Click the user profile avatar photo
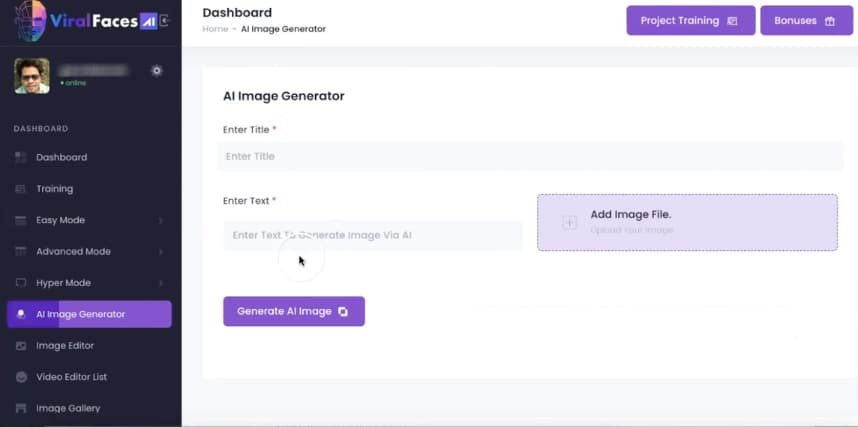 [32, 76]
